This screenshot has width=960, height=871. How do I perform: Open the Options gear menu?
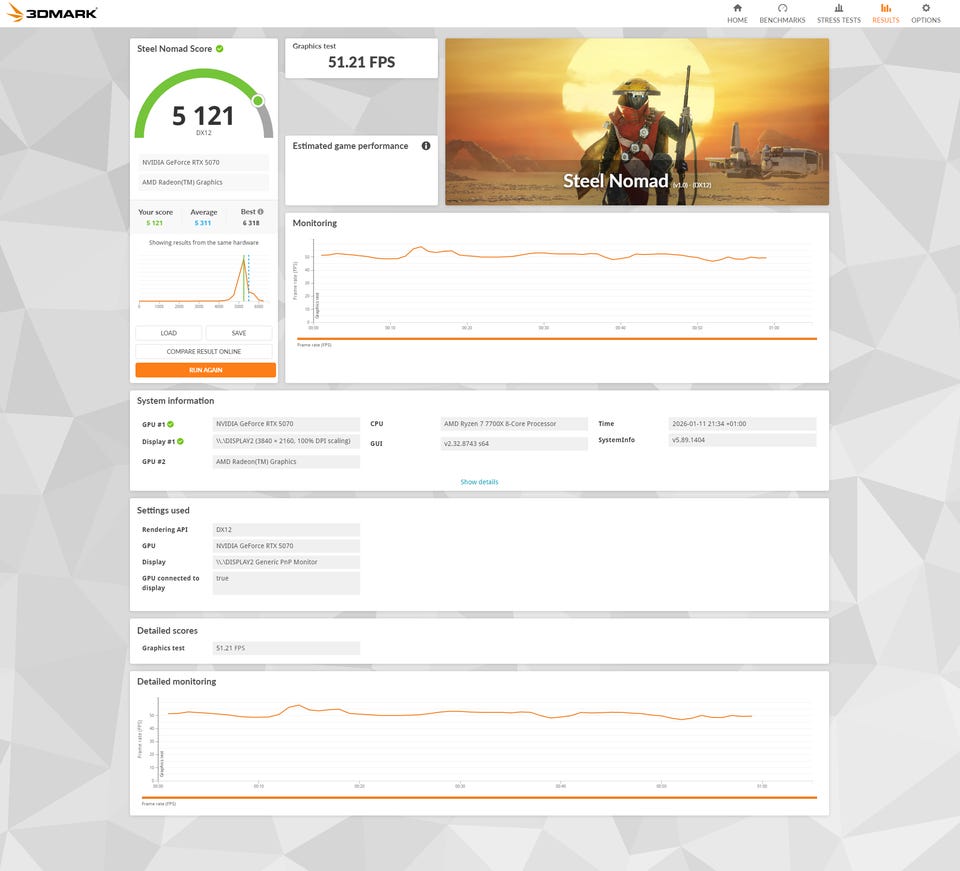(925, 13)
